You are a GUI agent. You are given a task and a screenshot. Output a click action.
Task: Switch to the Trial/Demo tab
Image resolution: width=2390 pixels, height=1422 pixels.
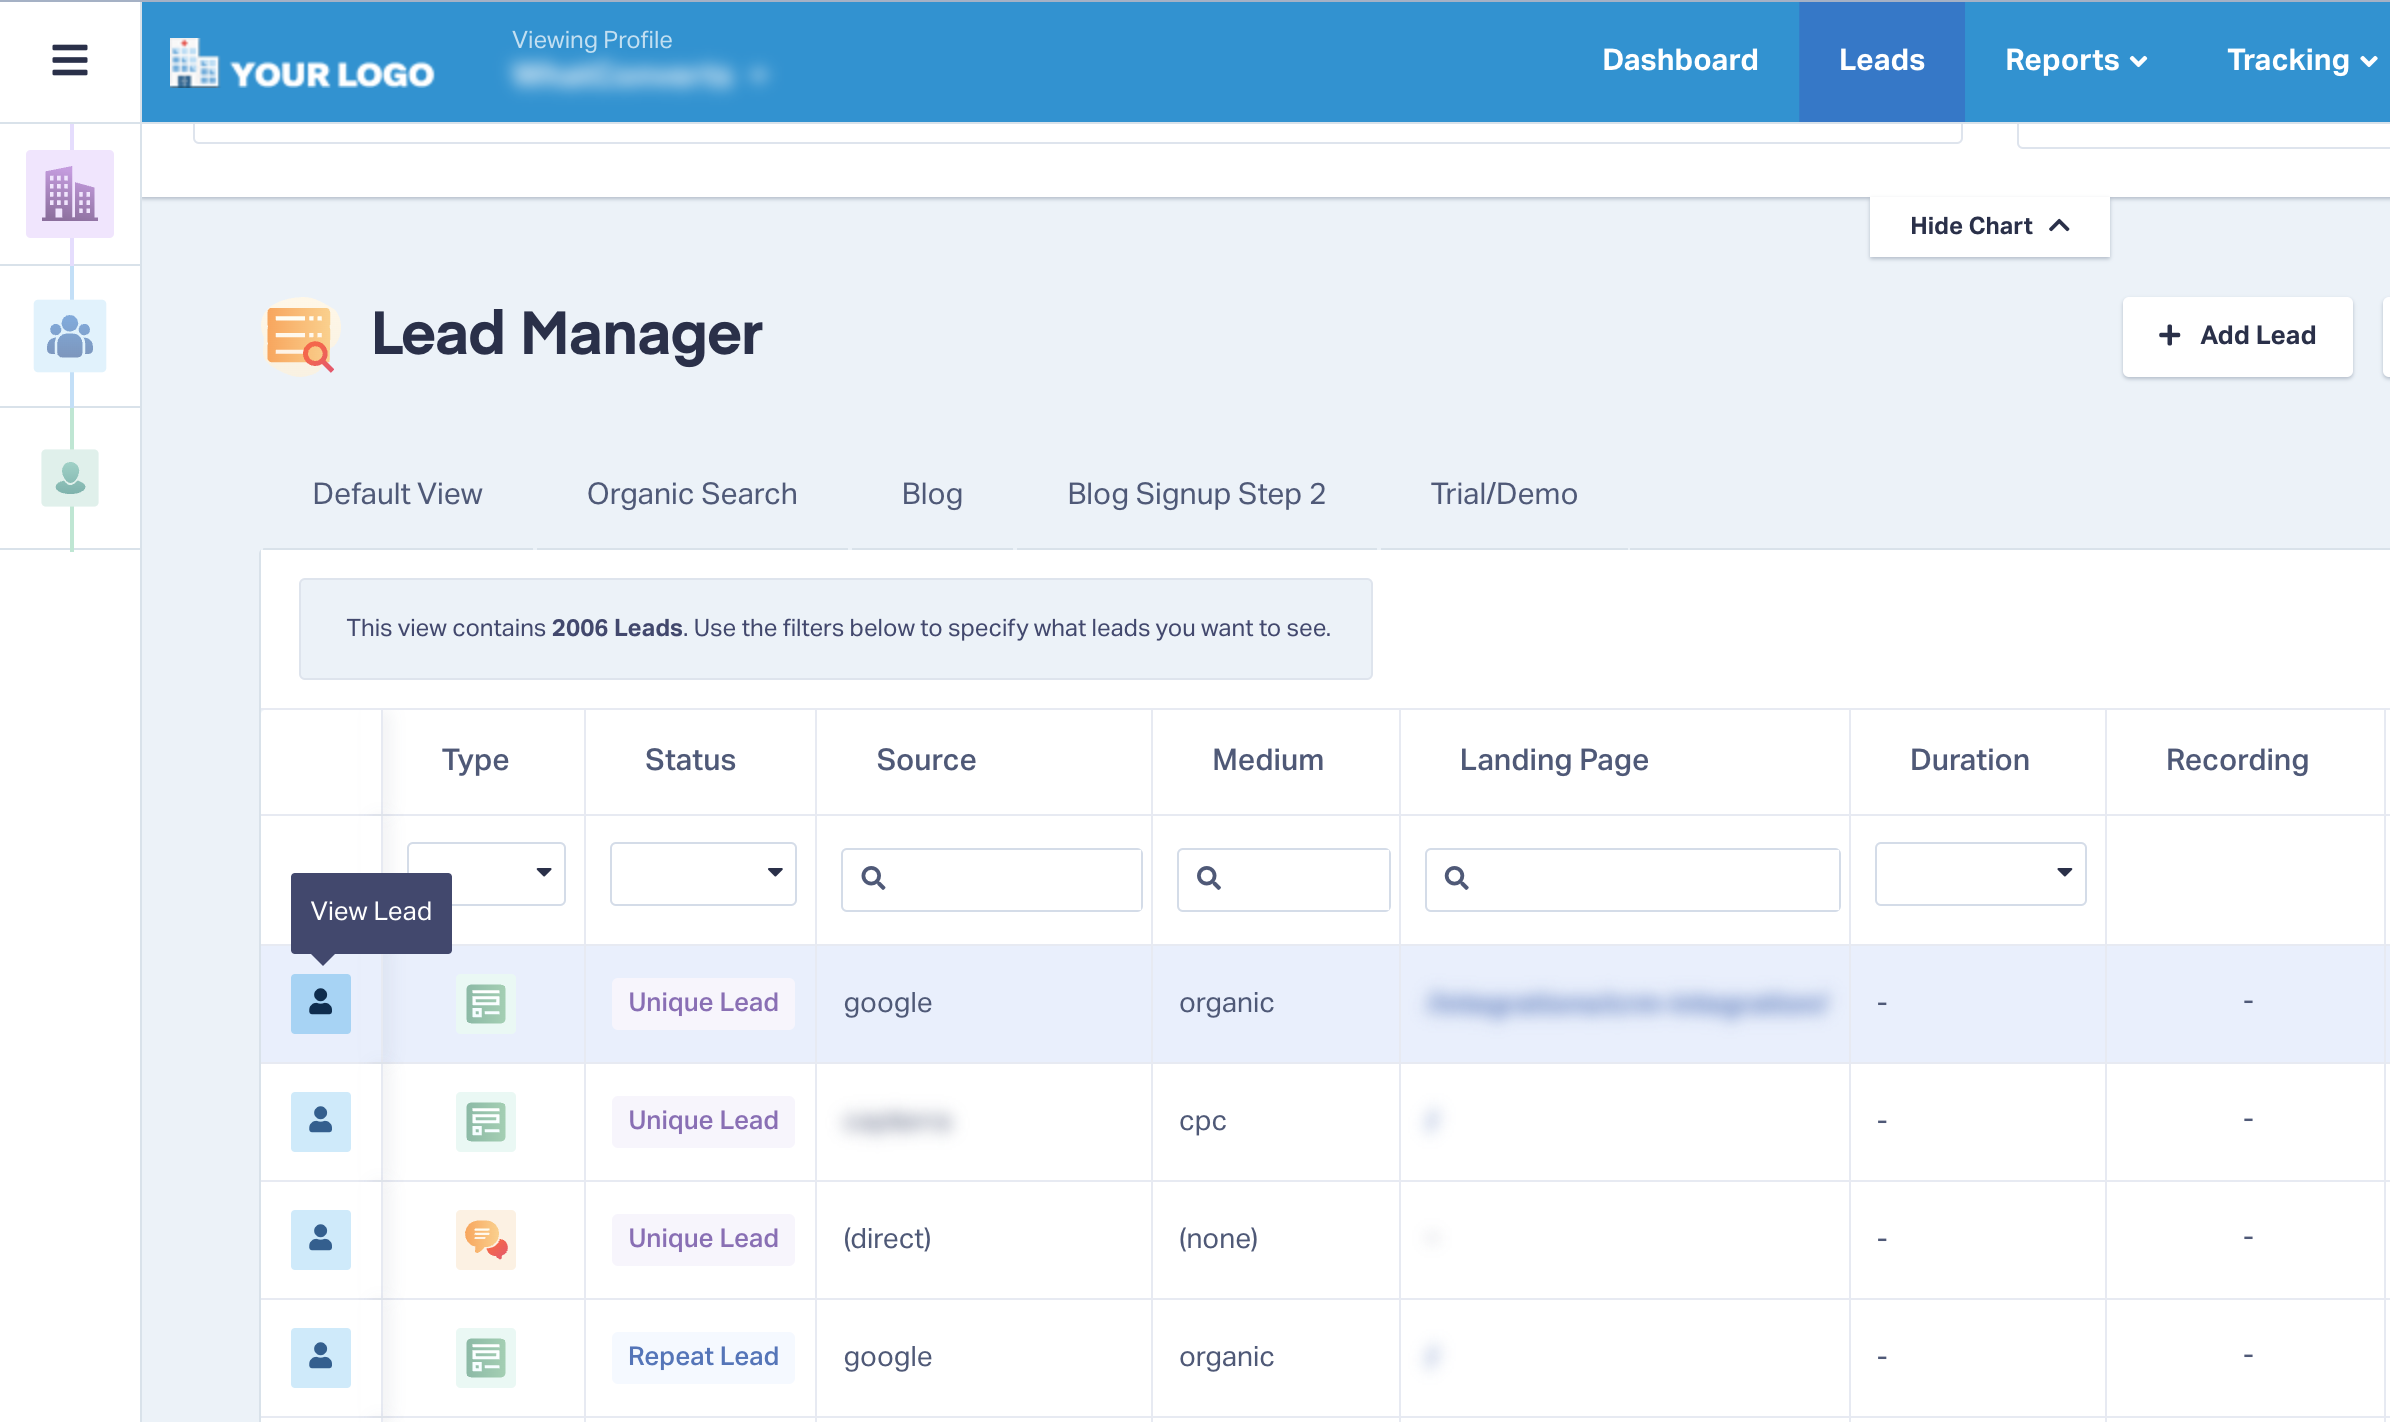pos(1503,494)
